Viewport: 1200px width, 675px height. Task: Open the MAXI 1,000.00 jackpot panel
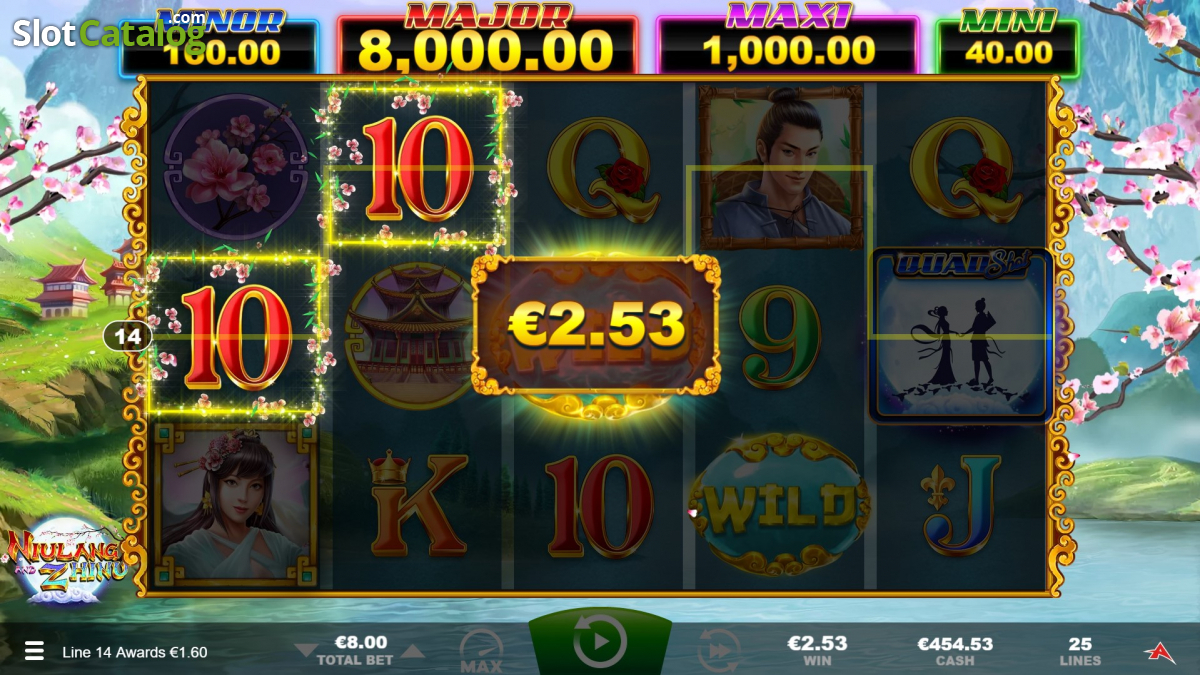(x=788, y=40)
